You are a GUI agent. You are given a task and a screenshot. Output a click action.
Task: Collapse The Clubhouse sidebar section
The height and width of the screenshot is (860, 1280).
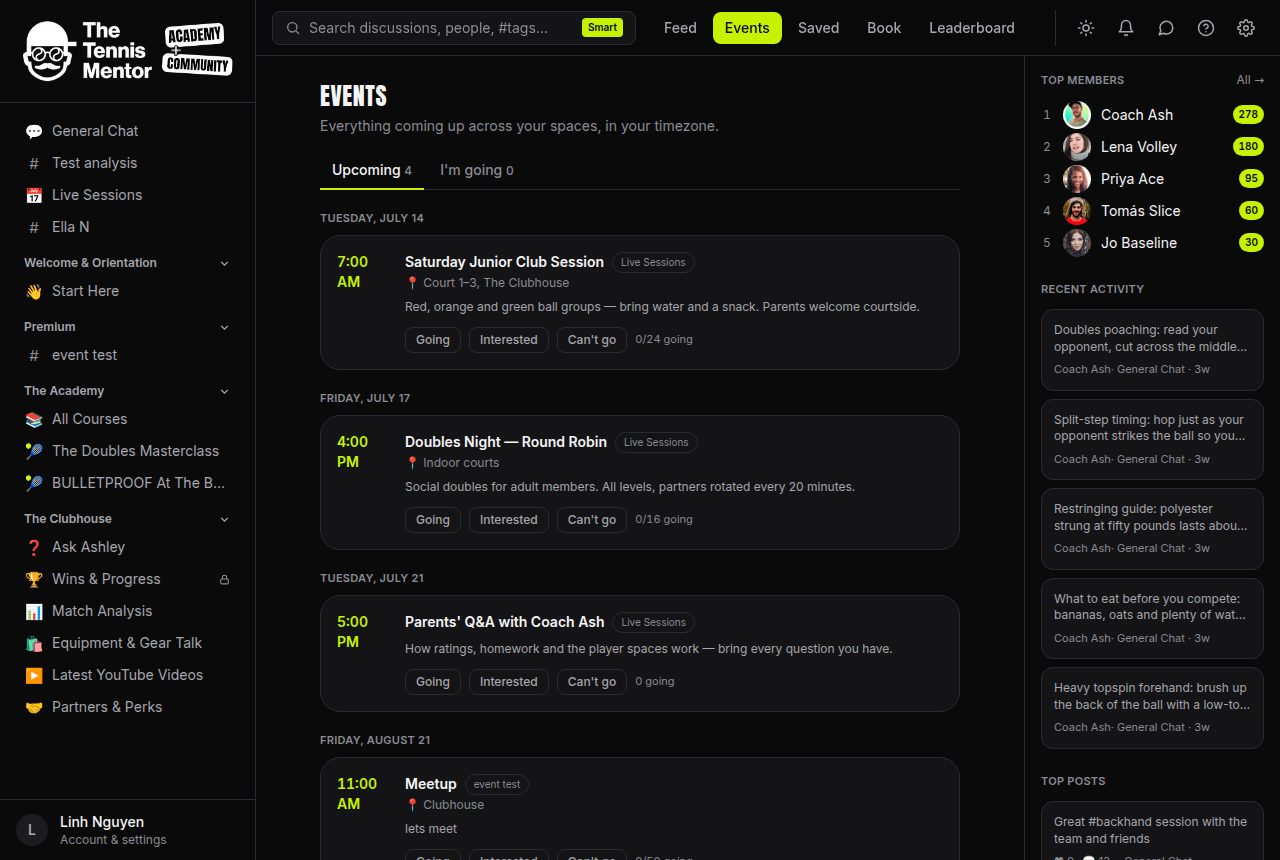click(224, 519)
